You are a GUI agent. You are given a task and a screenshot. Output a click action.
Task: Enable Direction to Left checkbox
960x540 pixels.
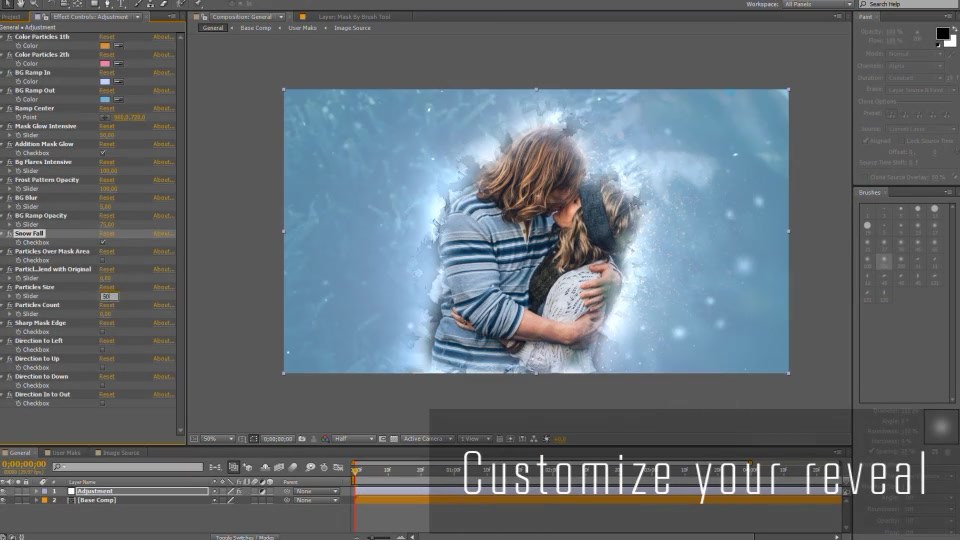tap(103, 350)
